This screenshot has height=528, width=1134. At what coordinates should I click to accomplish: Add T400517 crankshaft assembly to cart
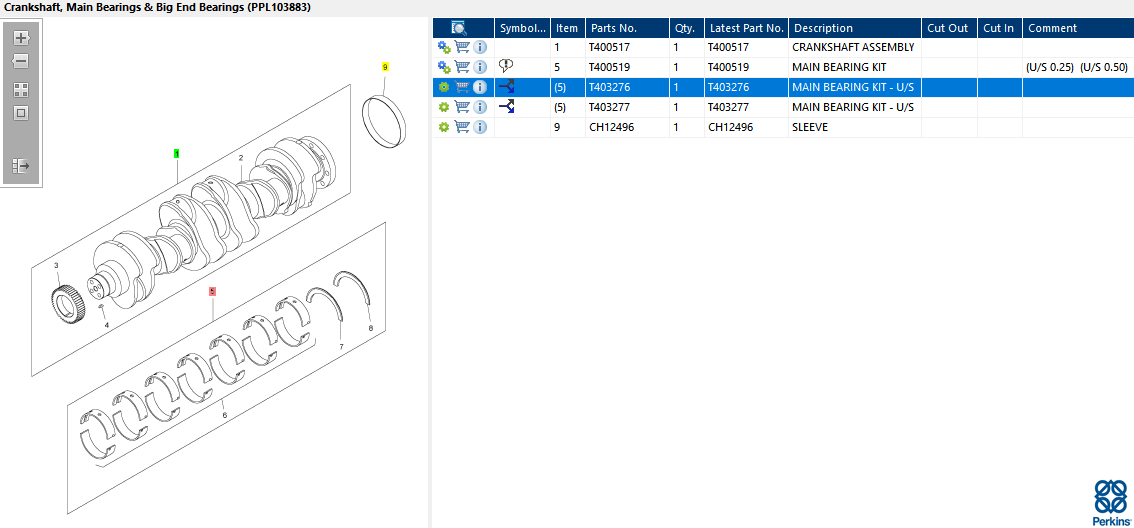[x=462, y=47]
